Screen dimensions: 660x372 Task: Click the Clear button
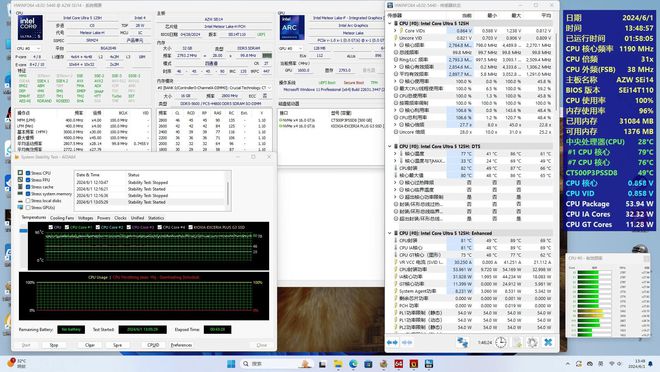pos(90,345)
